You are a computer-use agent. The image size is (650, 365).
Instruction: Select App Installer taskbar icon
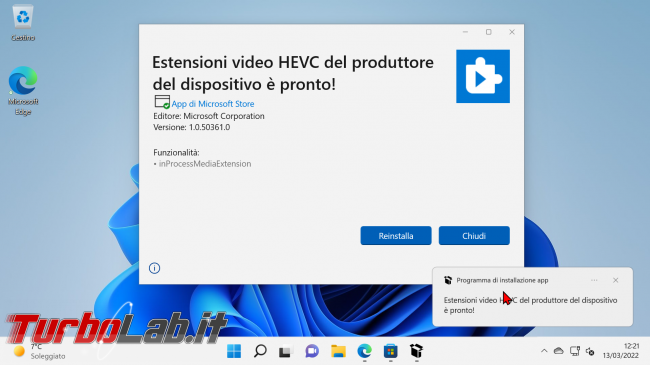point(417,351)
